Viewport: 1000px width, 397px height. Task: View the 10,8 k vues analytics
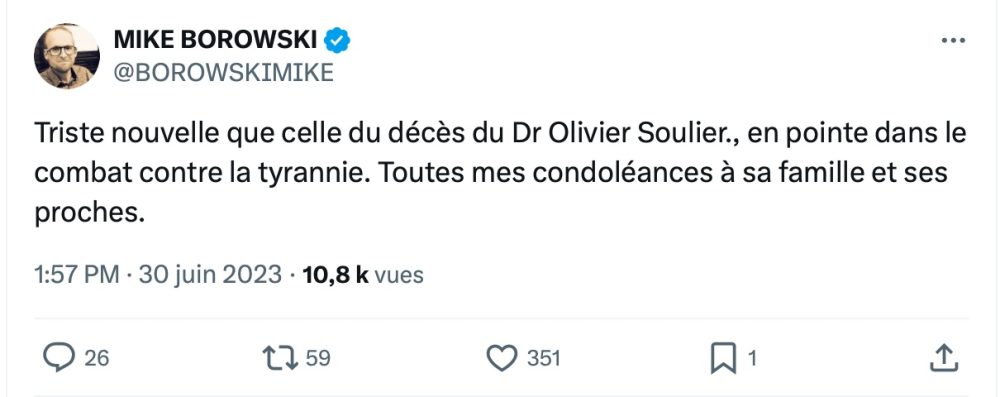click(363, 275)
